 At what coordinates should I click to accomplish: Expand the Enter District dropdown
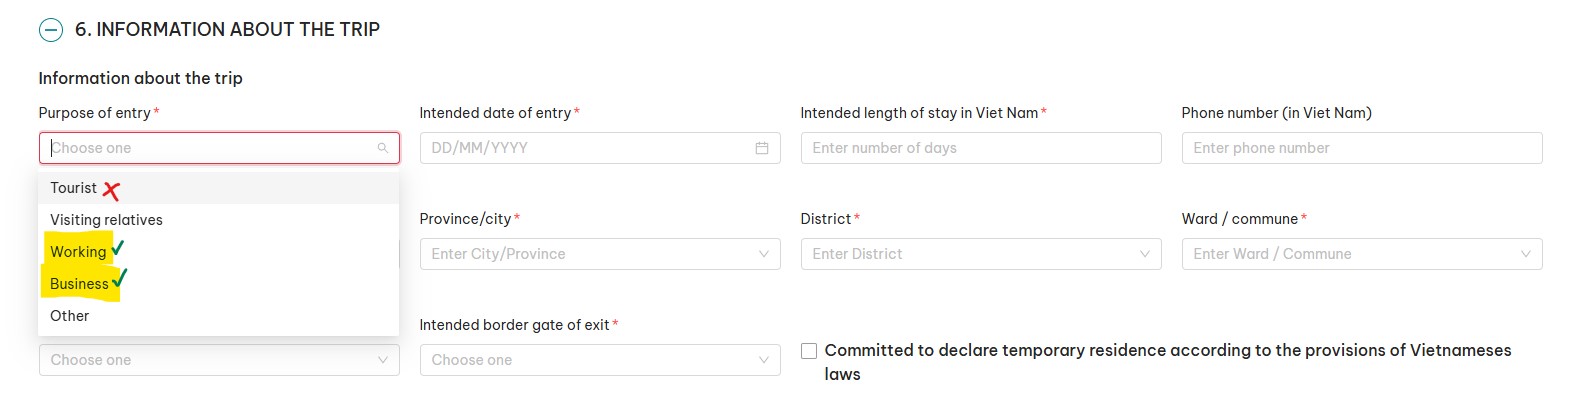[x=970, y=254]
